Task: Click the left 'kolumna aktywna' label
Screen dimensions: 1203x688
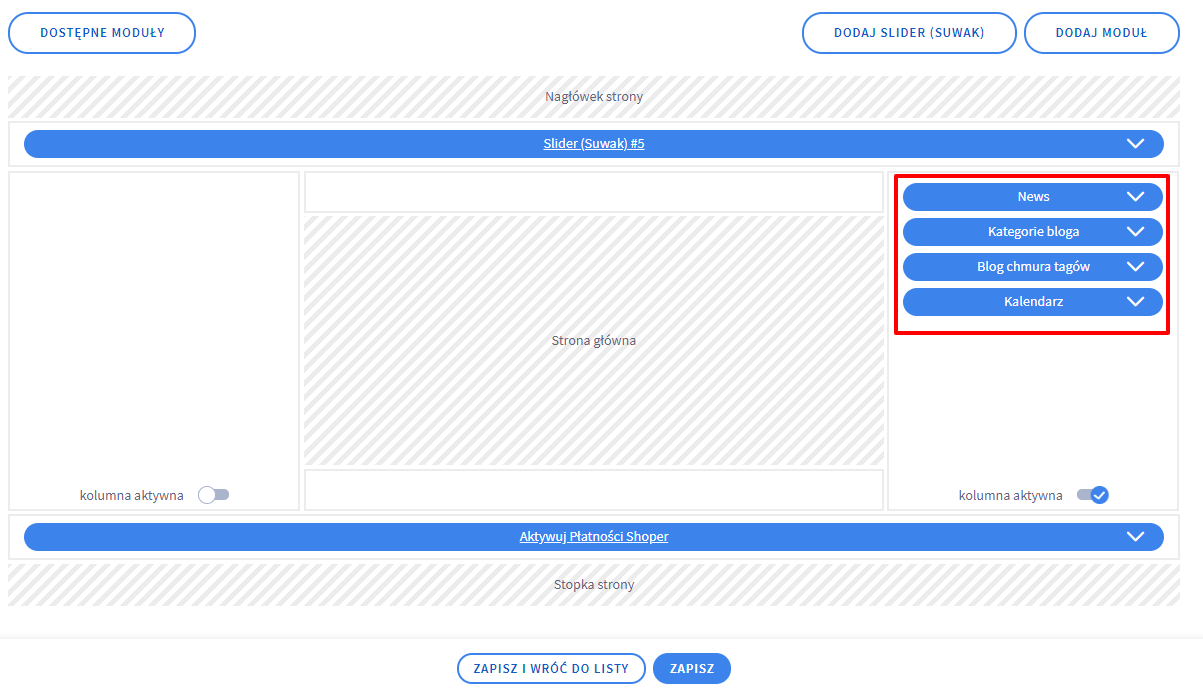Action: [132, 496]
